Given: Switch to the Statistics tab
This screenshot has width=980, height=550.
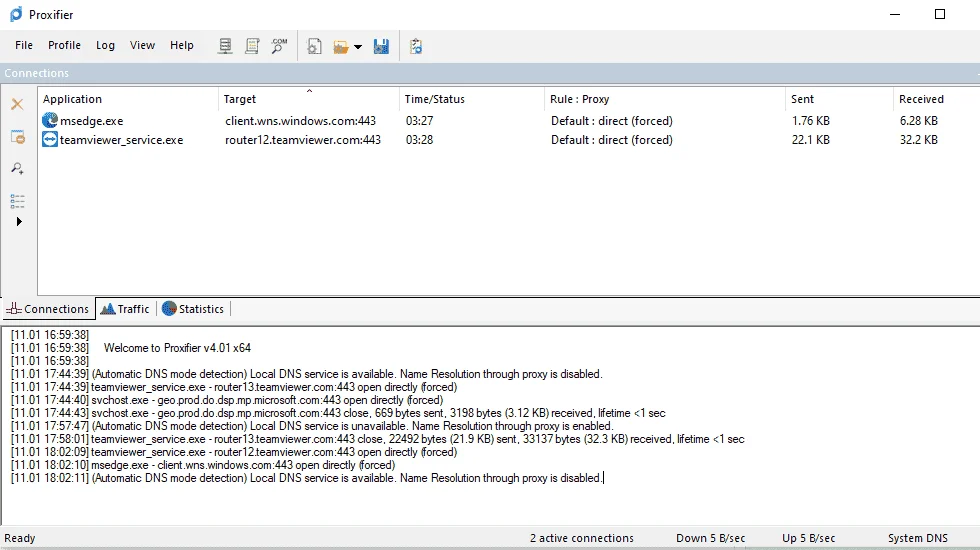Looking at the screenshot, I should 193,309.
